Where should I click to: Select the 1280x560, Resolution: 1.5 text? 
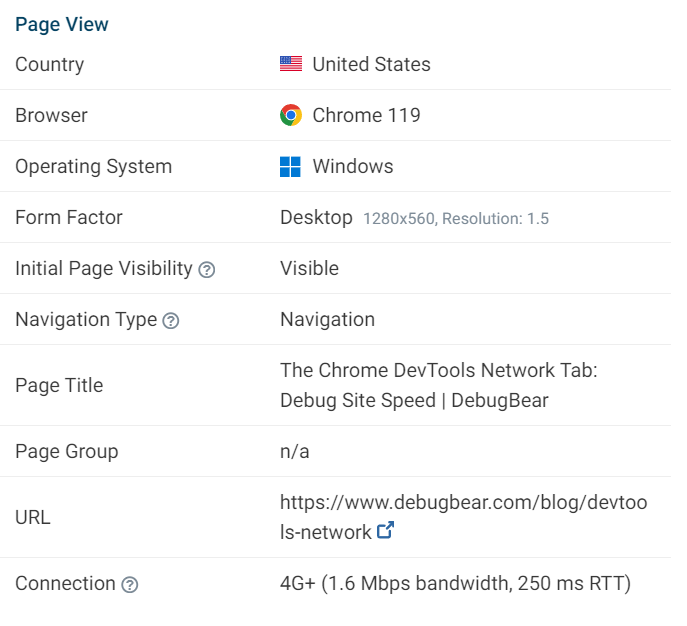[x=456, y=218]
